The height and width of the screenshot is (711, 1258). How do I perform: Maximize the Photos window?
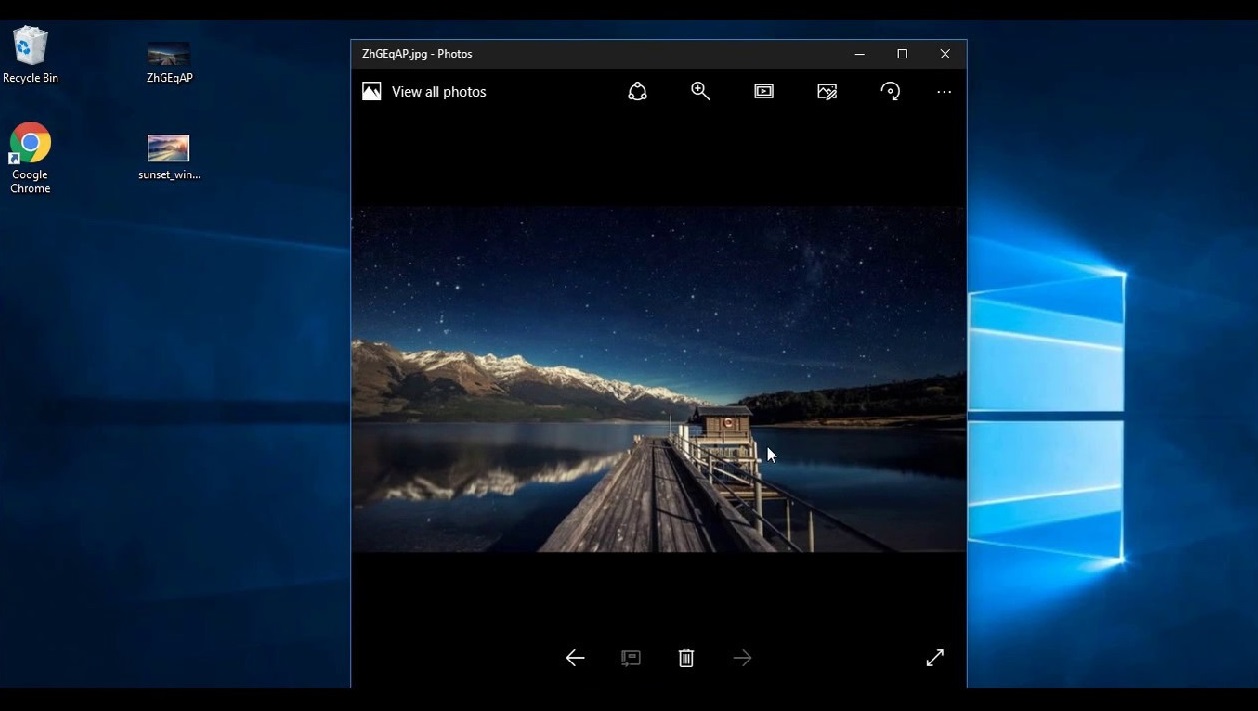point(902,54)
